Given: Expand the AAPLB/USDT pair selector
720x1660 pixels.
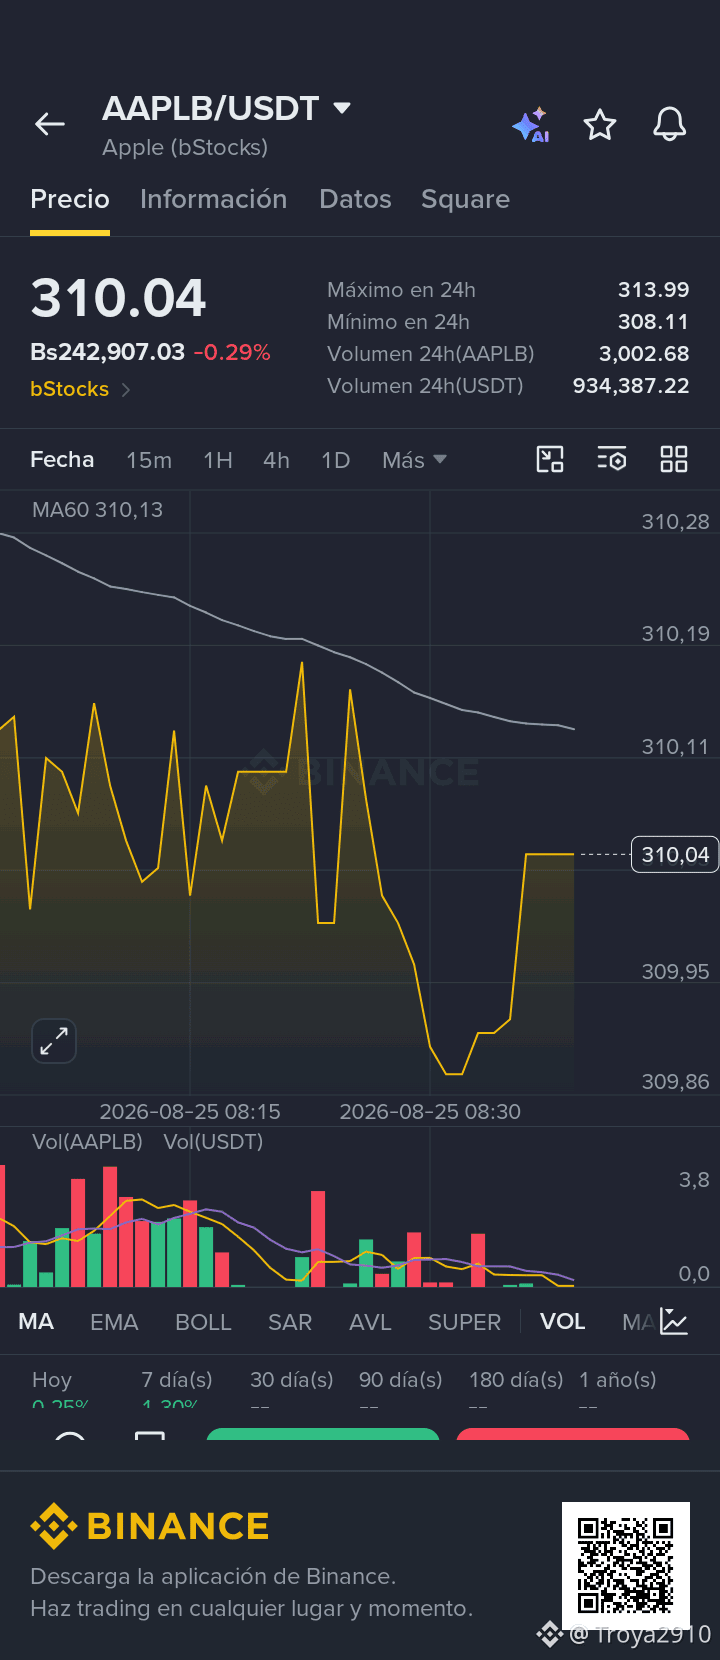Looking at the screenshot, I should (x=342, y=107).
